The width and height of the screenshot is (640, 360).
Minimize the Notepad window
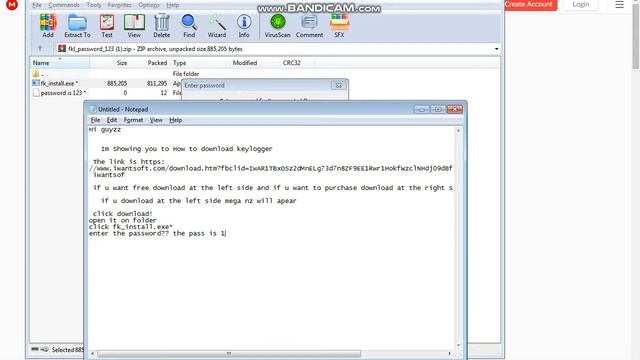[422, 109]
